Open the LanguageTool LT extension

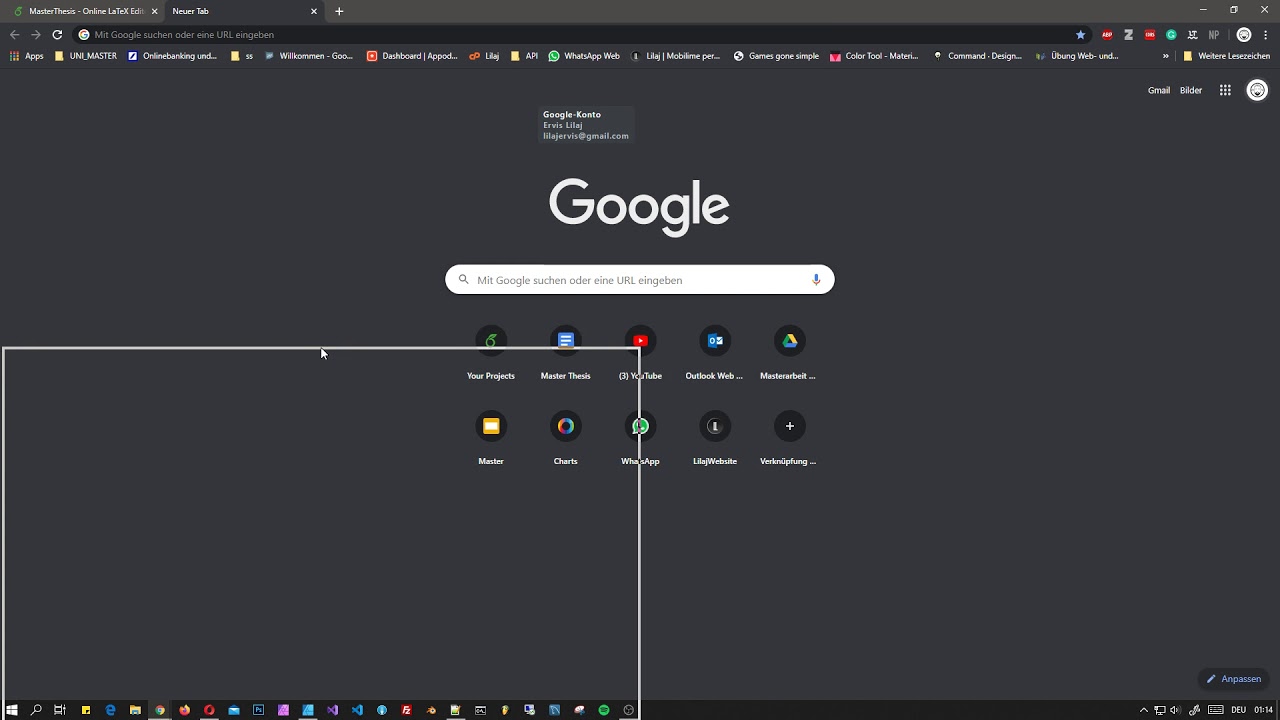point(1192,34)
